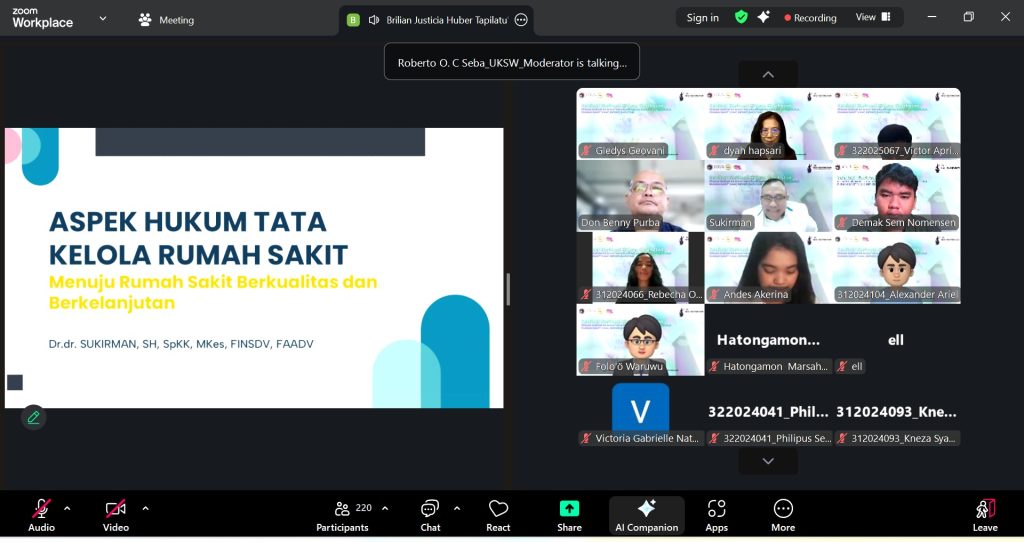Viewport: 1024px width, 542px height.
Task: Open the annotate pencil button
Action: [33, 417]
